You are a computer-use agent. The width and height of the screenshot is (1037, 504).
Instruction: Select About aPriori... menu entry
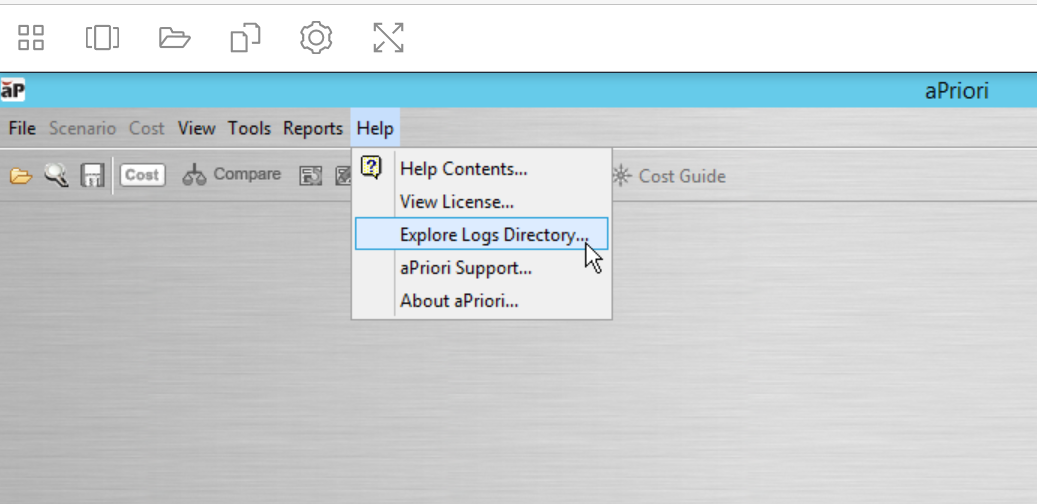tap(481, 301)
